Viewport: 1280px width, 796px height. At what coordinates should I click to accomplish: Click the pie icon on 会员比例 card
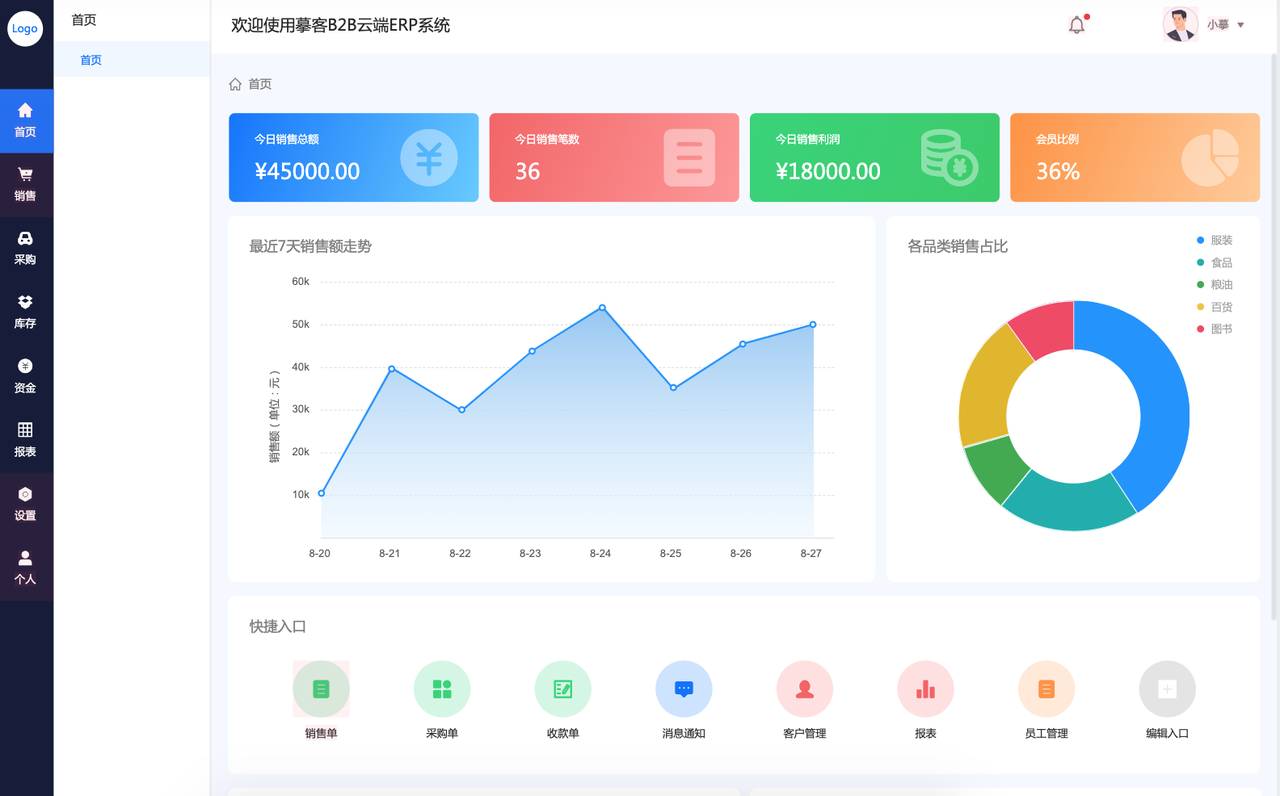point(1210,158)
